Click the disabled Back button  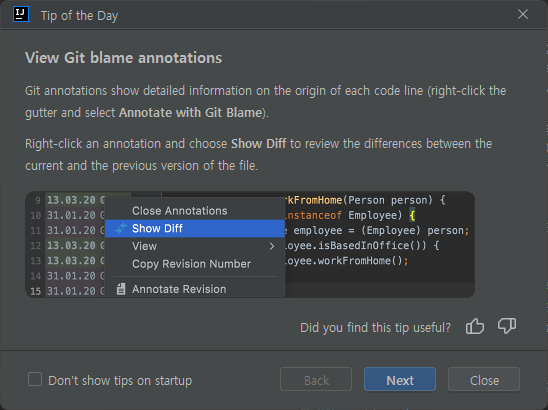(x=316, y=380)
